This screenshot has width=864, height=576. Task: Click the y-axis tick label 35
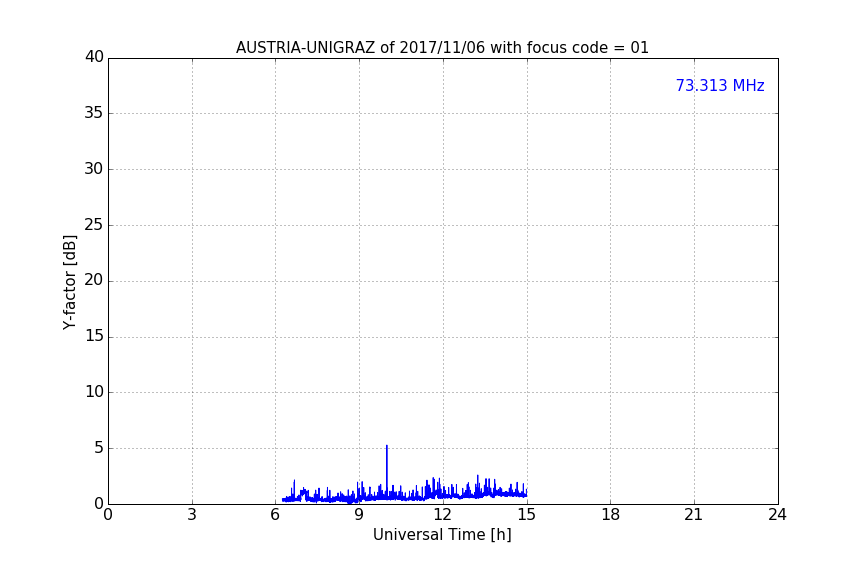(x=94, y=113)
